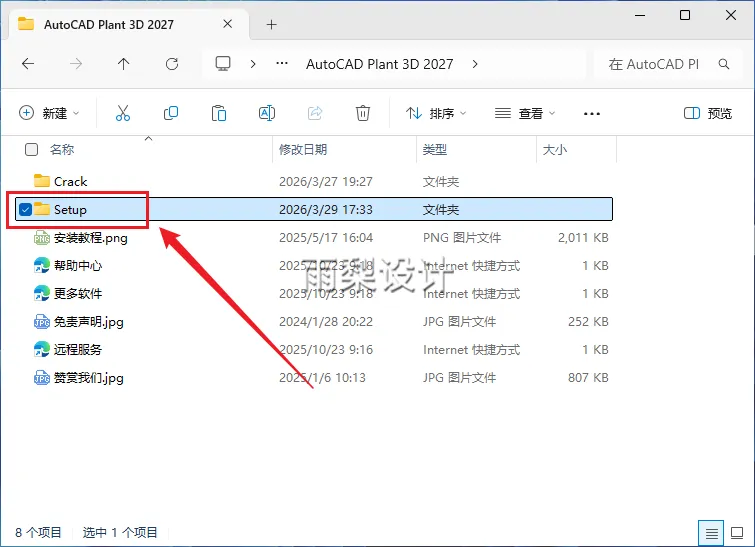Refresh the current folder view
This screenshot has width=755, height=547.
172,64
